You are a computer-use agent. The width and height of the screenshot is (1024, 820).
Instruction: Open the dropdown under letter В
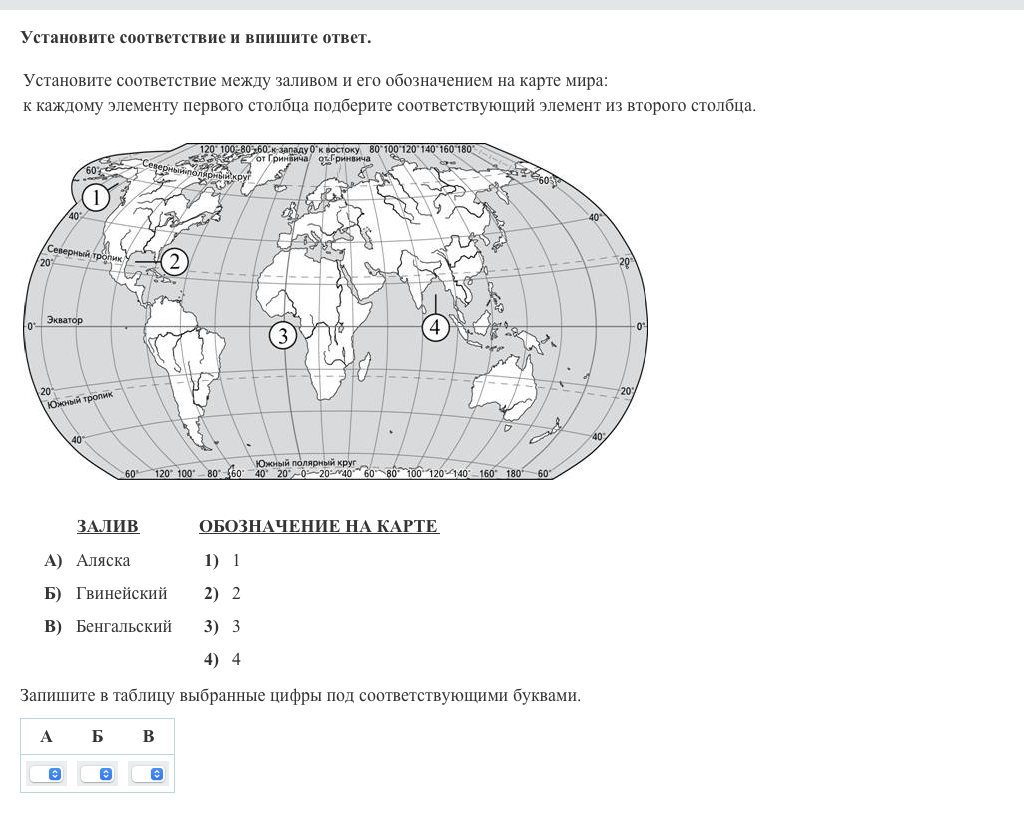point(148,774)
